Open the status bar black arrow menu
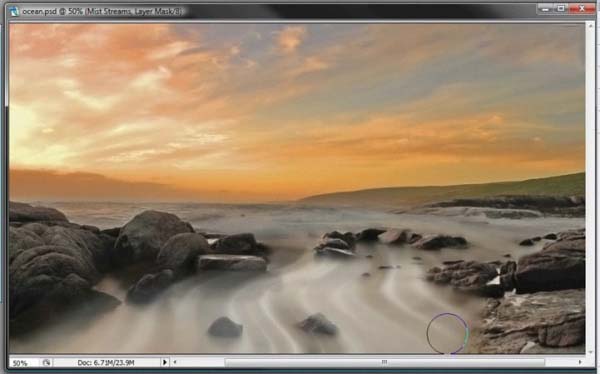The width and height of the screenshot is (600, 374). point(165,362)
